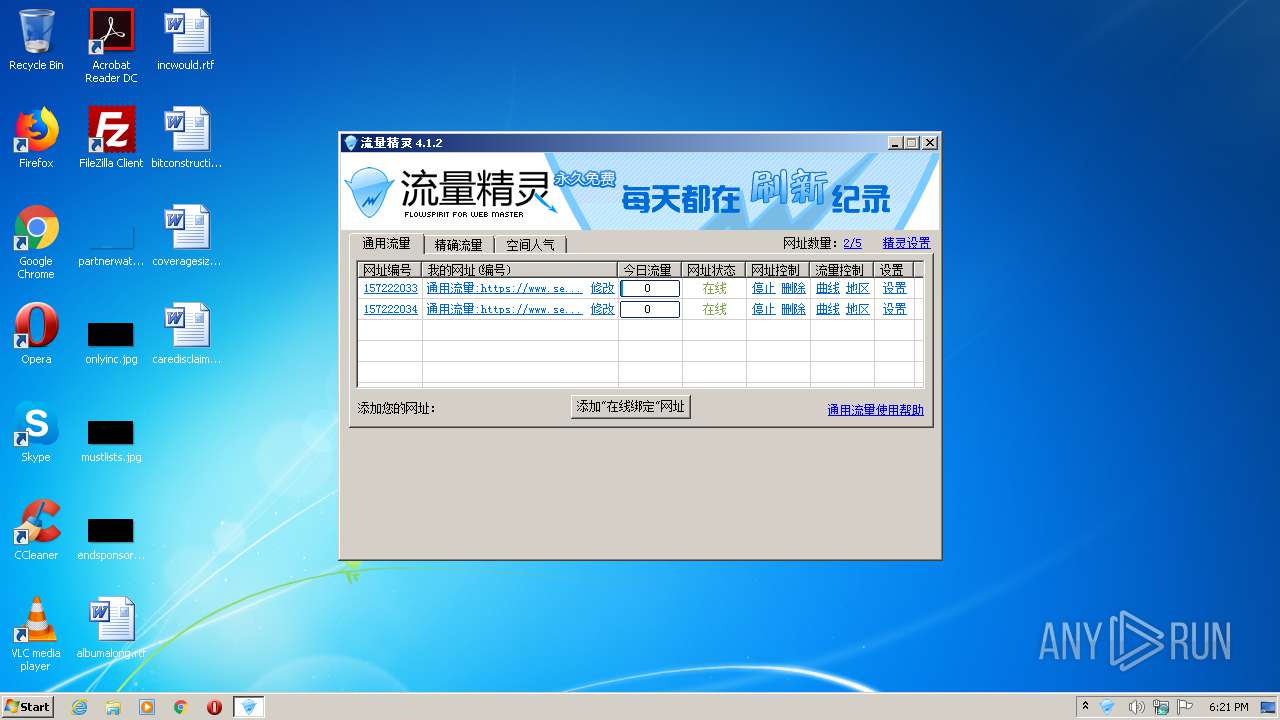This screenshot has width=1280, height=720.
Task: Click the 2/5 URL count link
Action: 852,243
